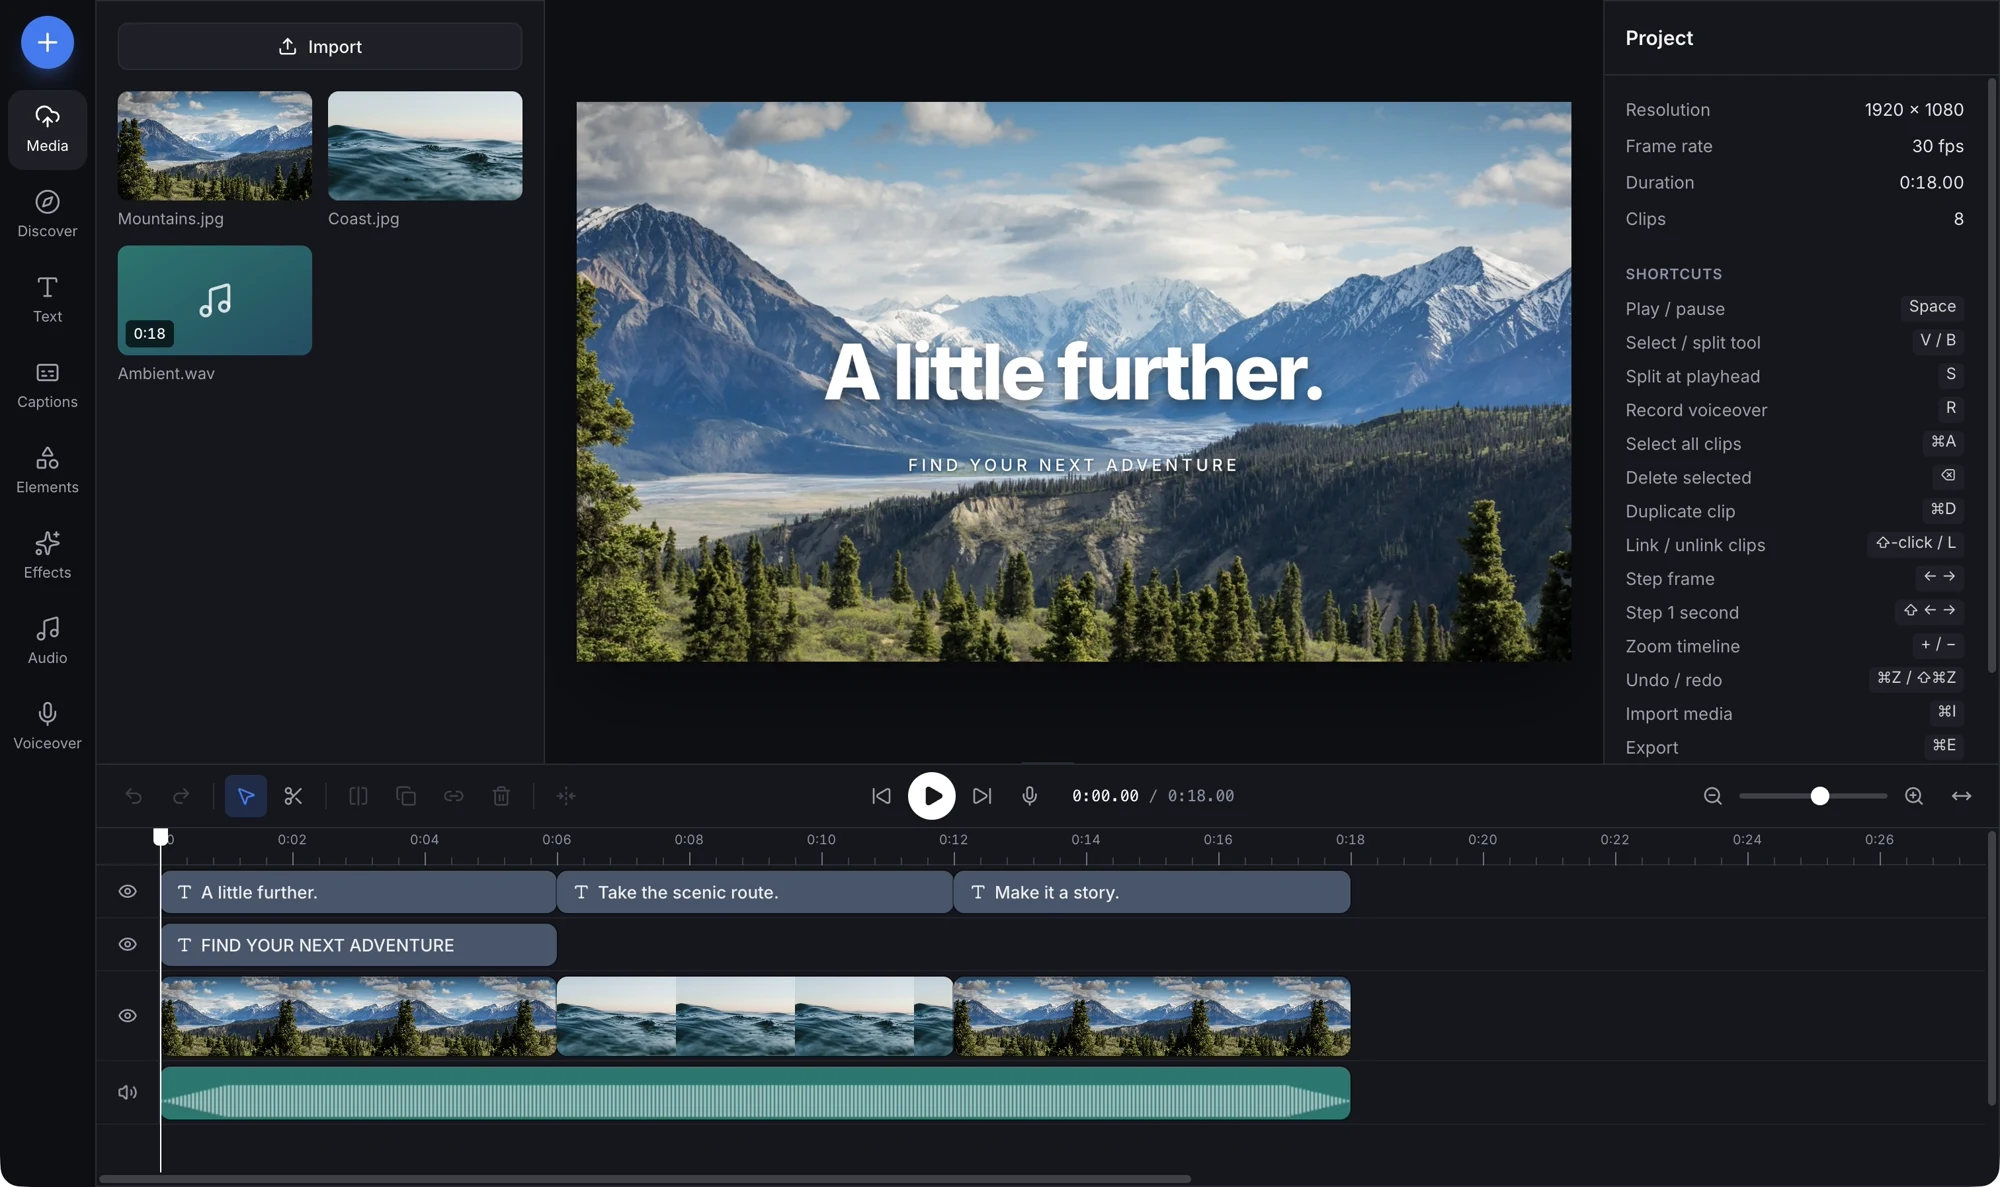Screen dimensions: 2000x1187
Task: Hide the video clips track
Action: (128, 1016)
